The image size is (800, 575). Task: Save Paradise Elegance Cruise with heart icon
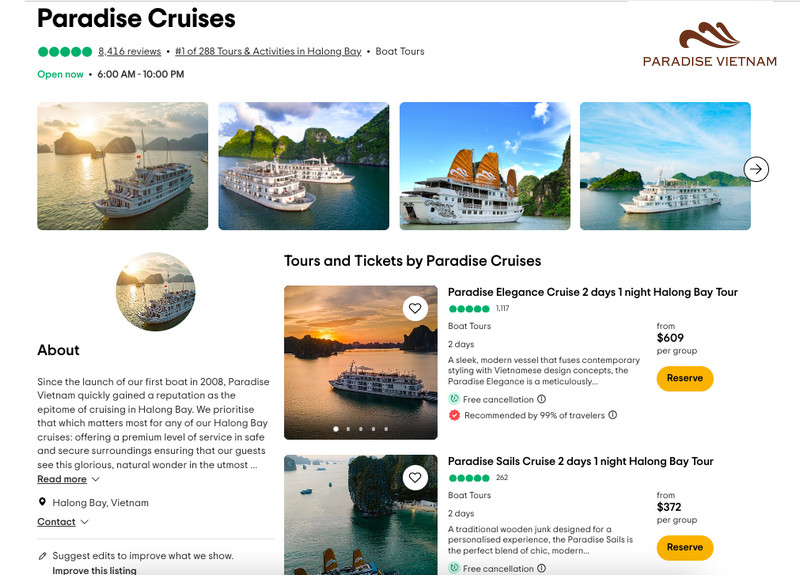pyautogui.click(x=415, y=309)
